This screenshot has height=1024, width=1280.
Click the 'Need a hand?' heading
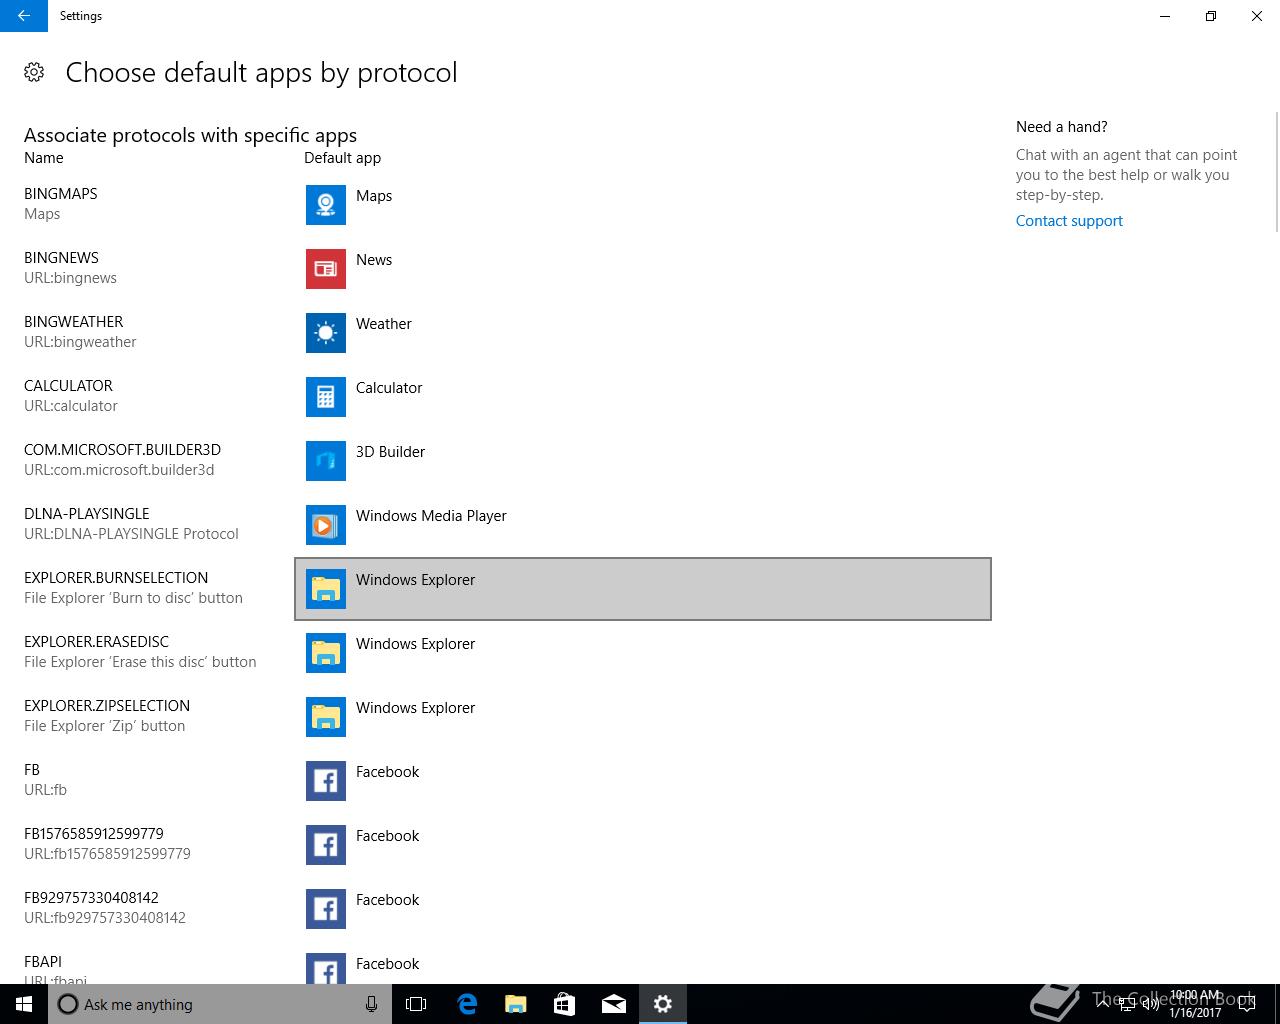[1061, 127]
